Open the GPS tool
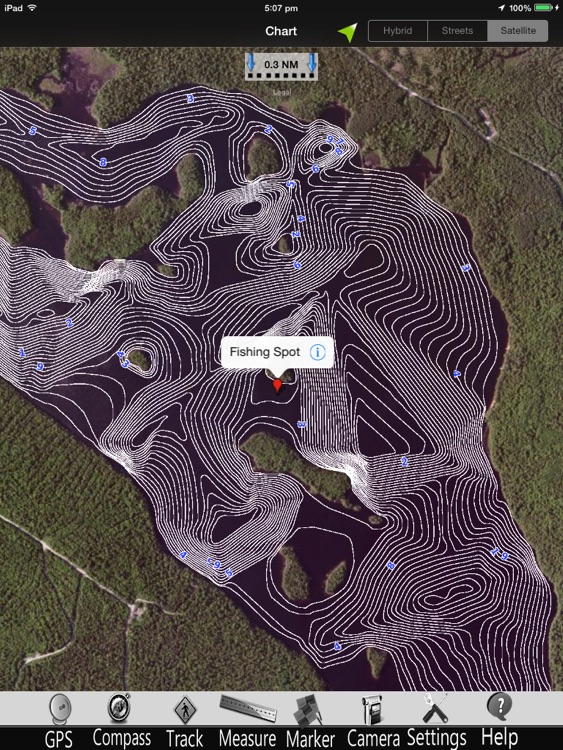563x750 pixels. [x=59, y=720]
